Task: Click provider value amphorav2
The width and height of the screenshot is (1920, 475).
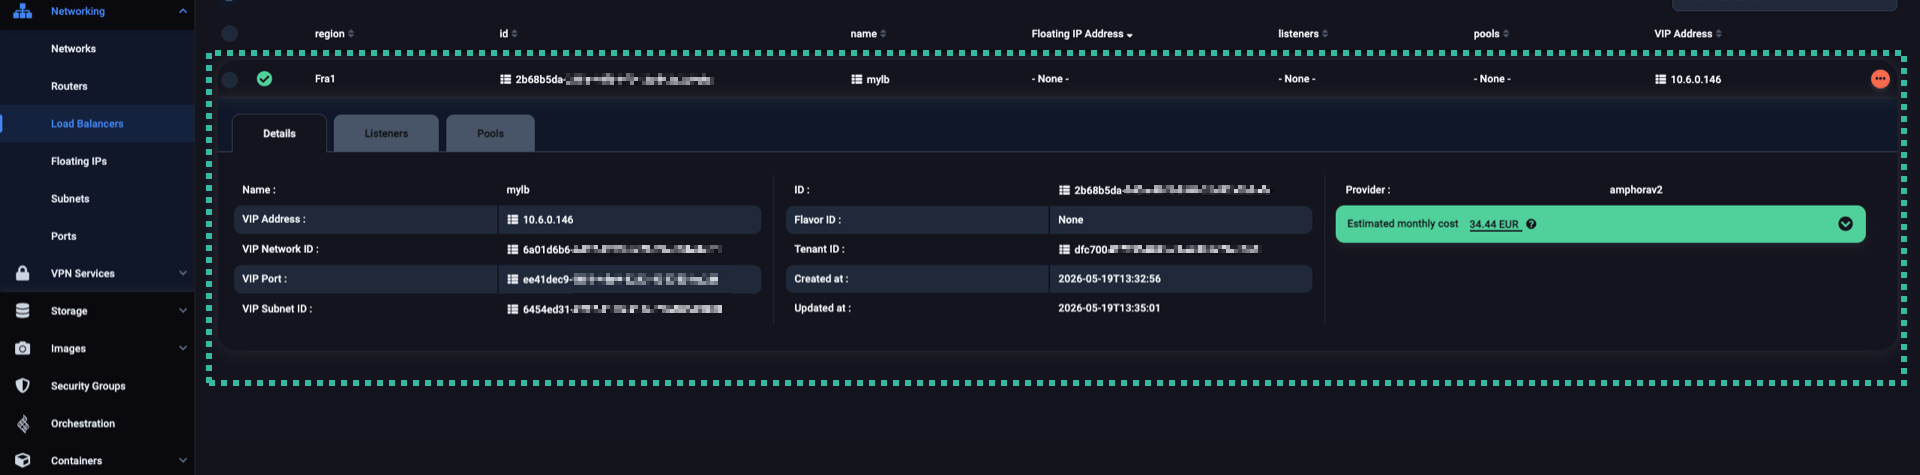Action: (x=1636, y=190)
